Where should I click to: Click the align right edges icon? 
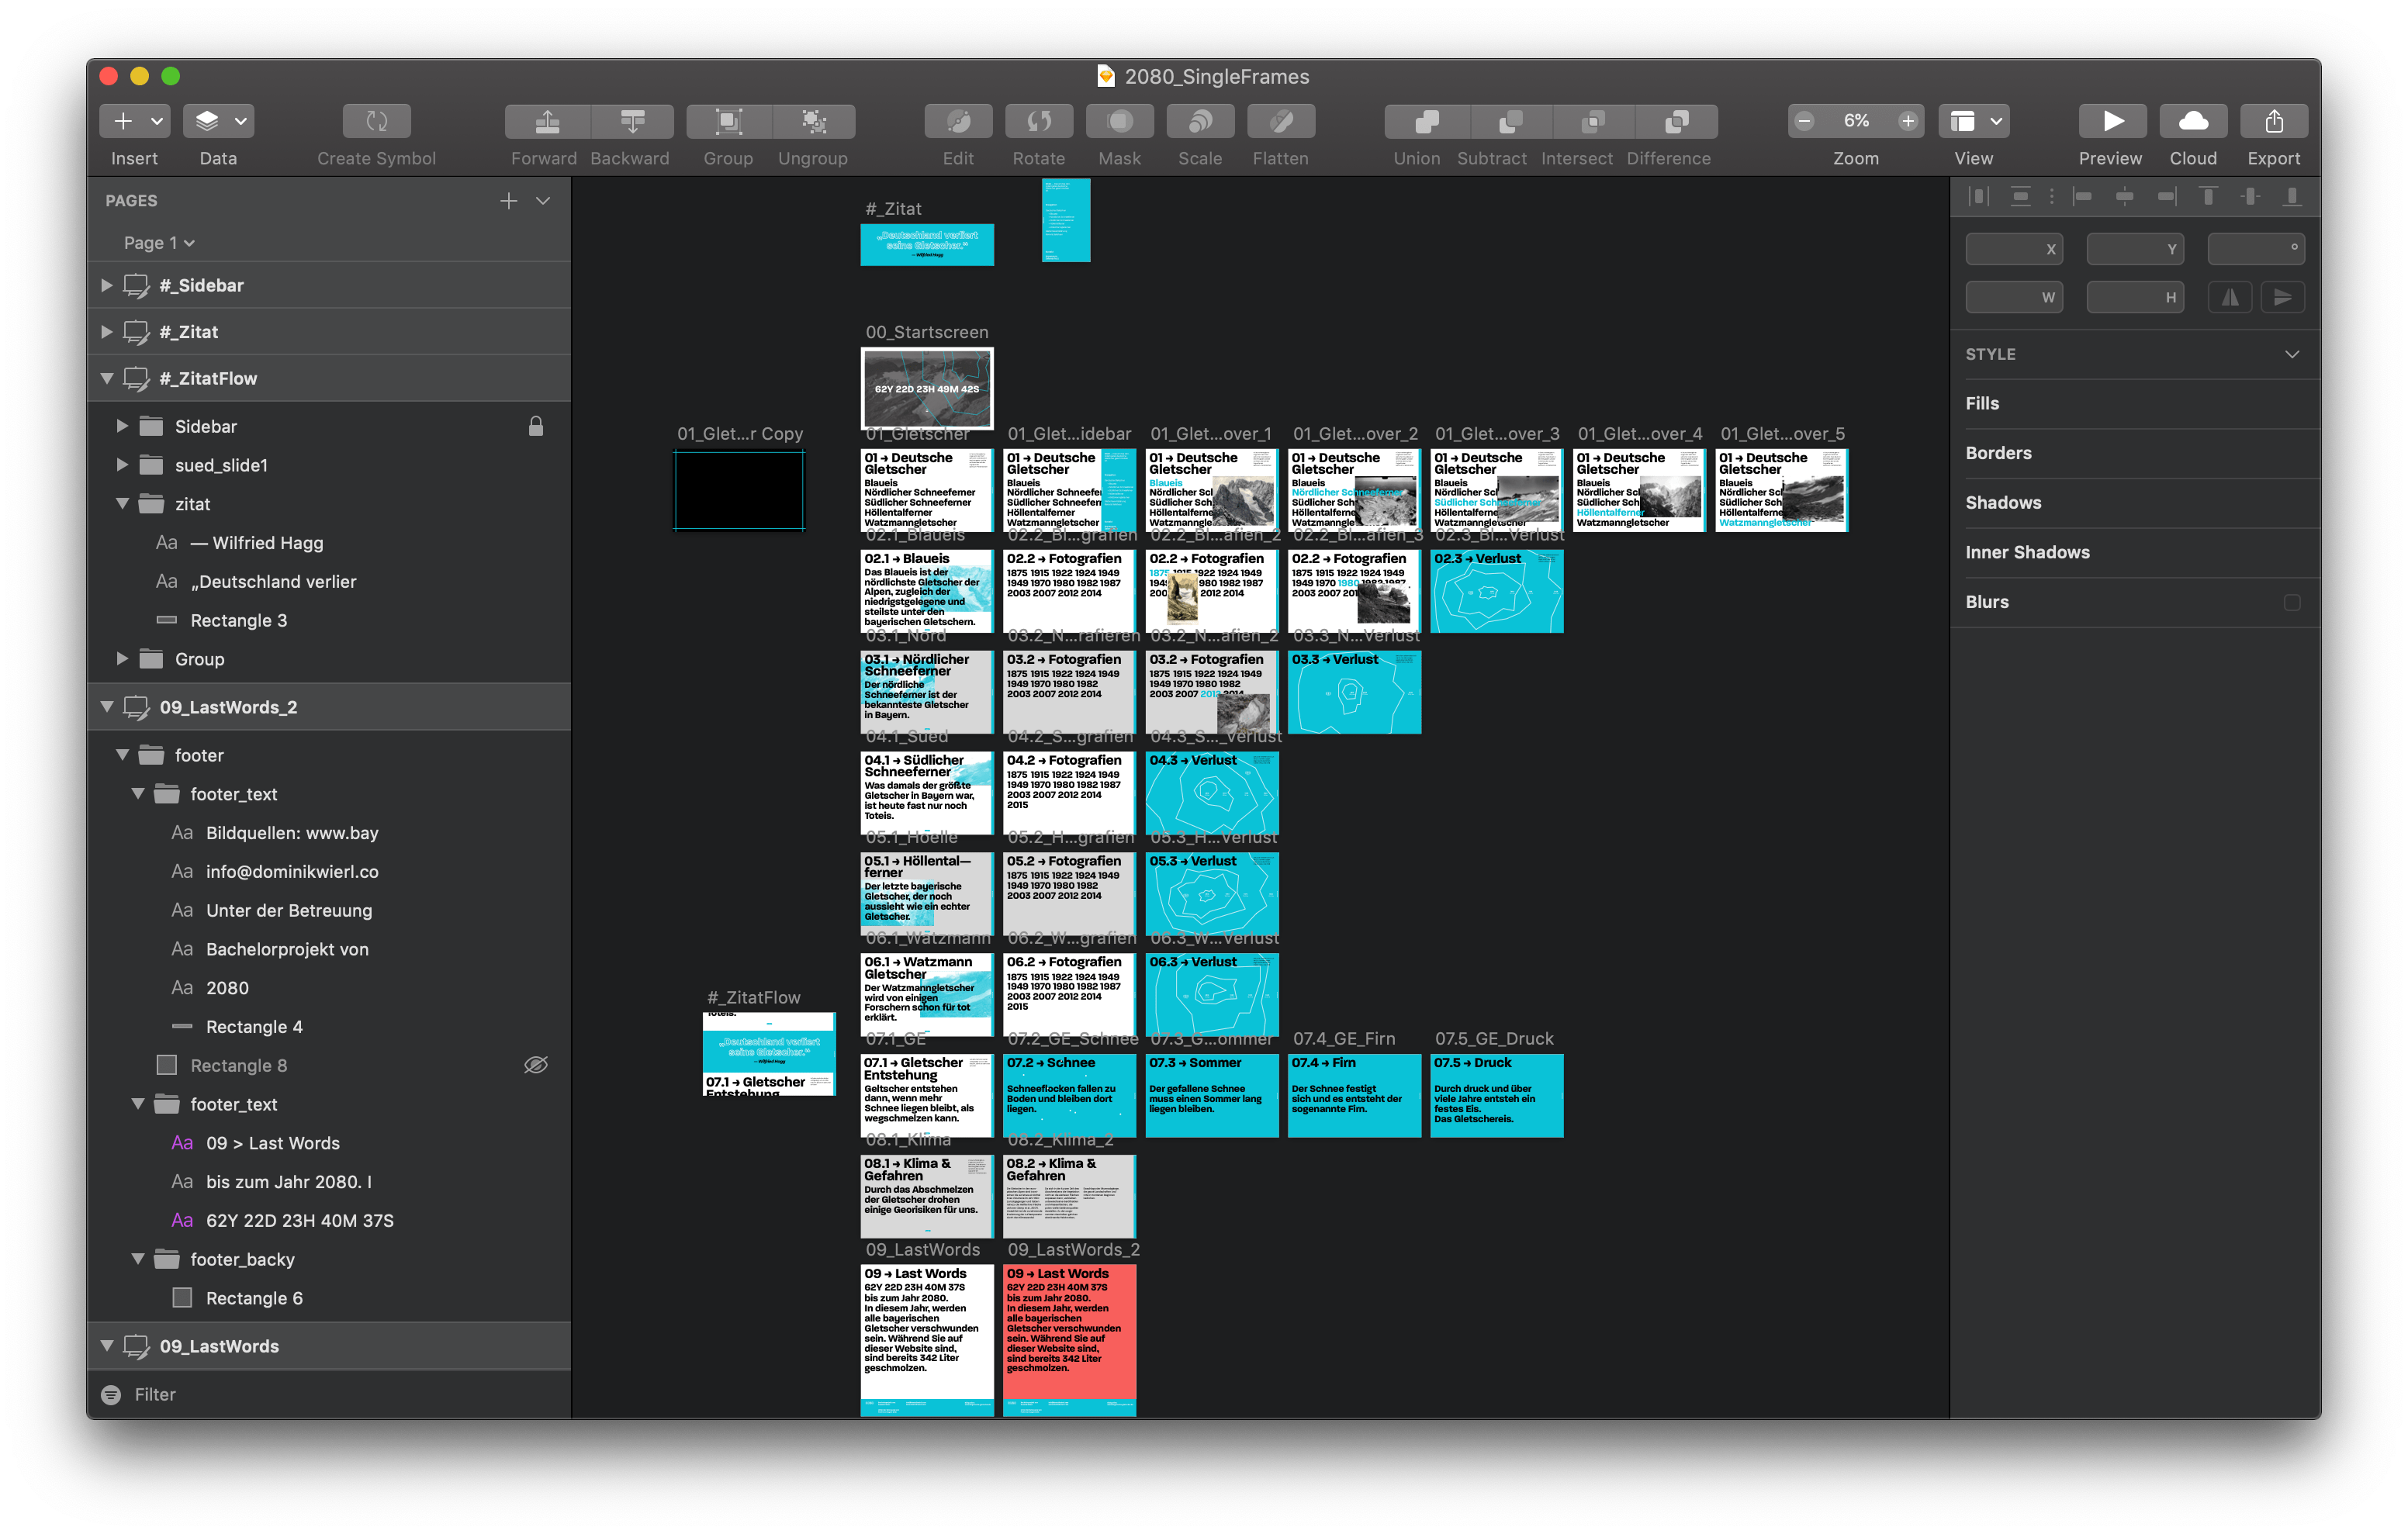(x=2166, y=197)
